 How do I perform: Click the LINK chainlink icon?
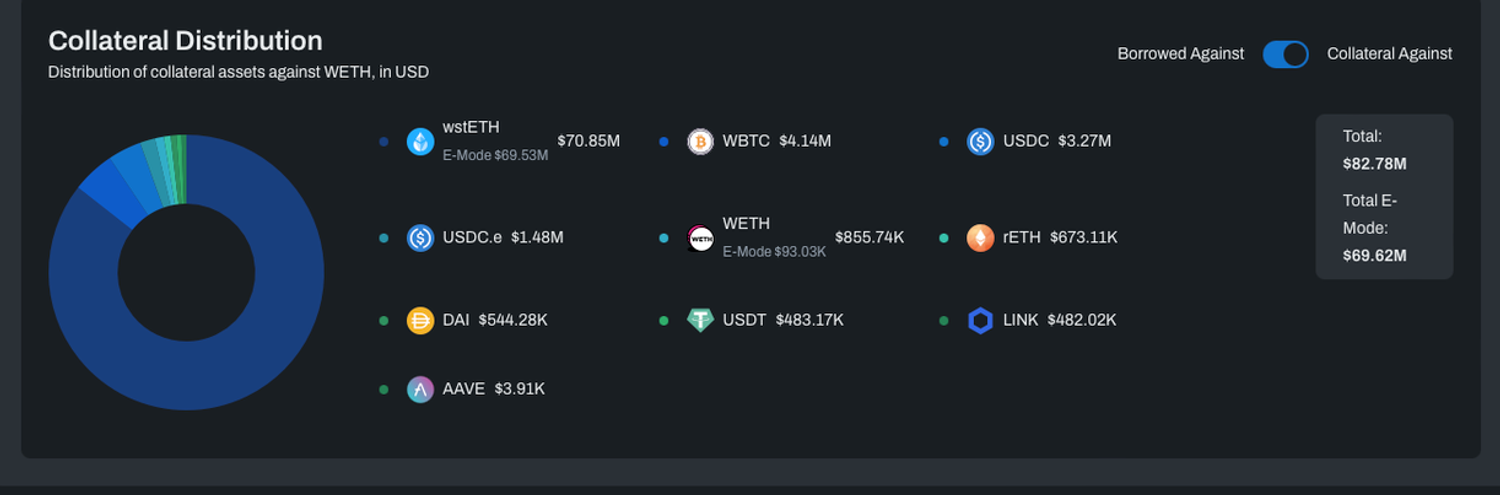pos(980,321)
